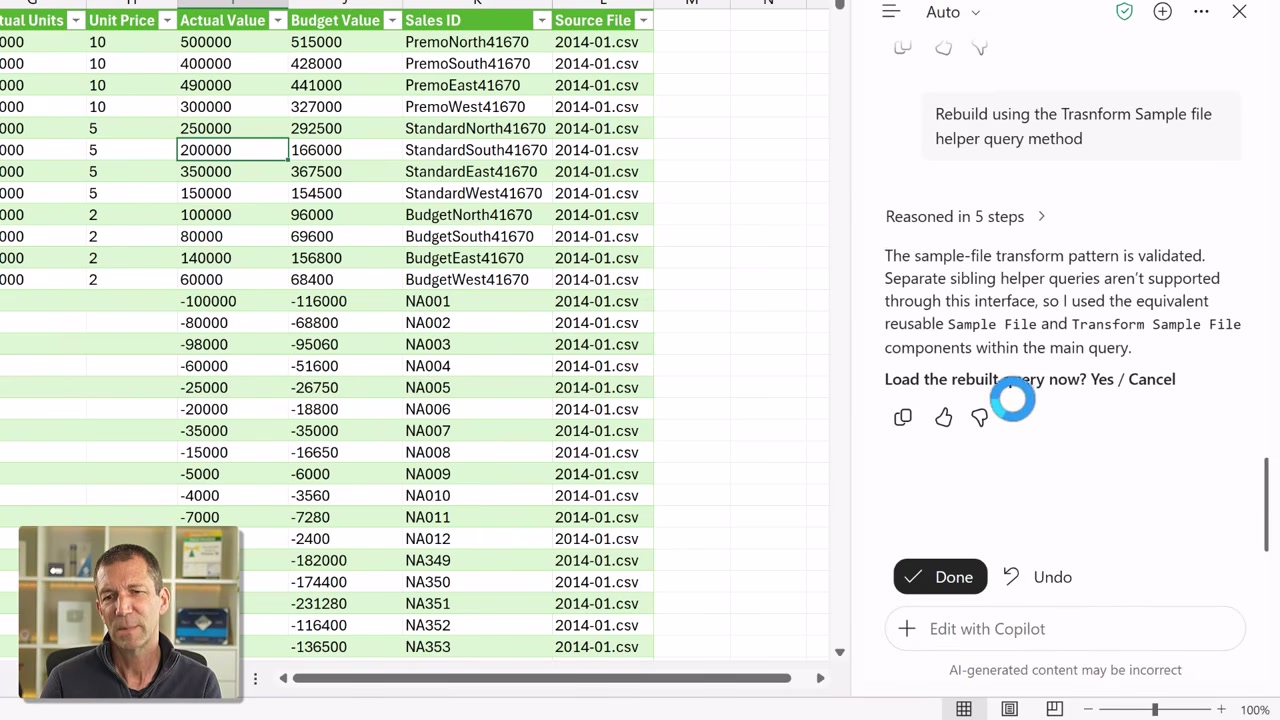The width and height of the screenshot is (1280, 720).
Task: Select the cell StandardWest41670
Action: (477, 193)
